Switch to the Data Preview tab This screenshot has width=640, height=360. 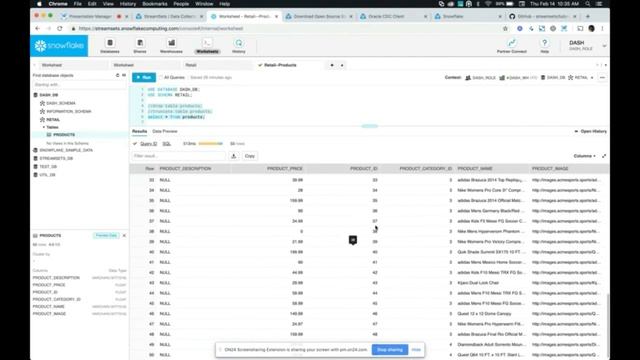[x=165, y=131]
